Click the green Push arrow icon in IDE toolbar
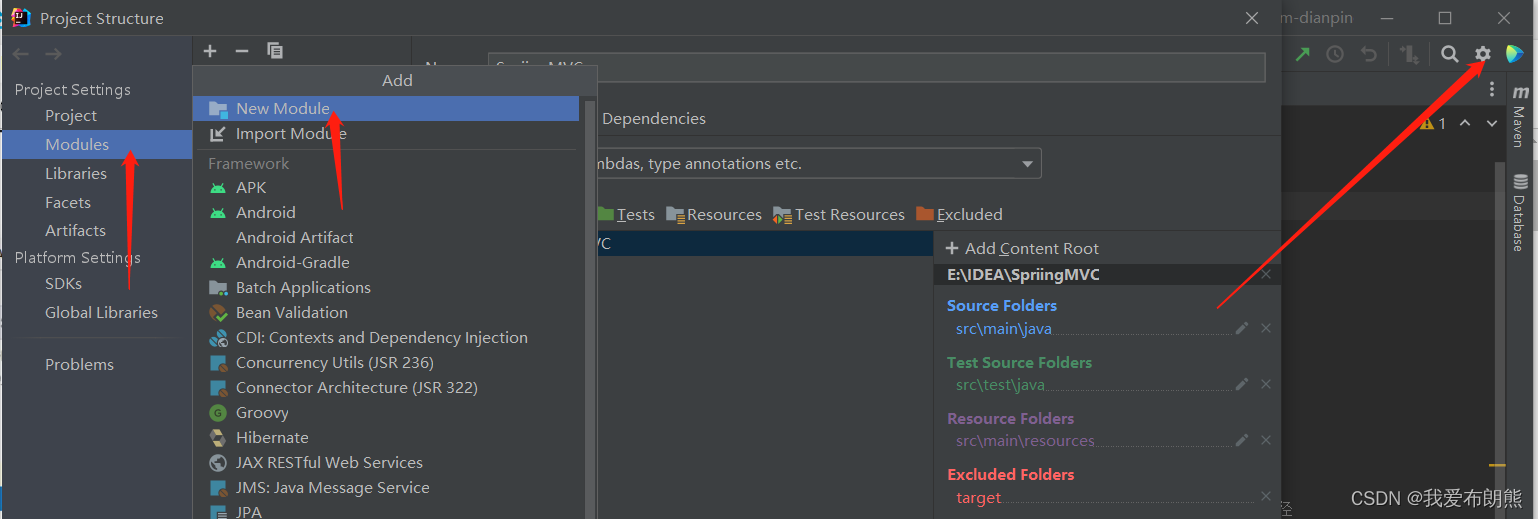The width and height of the screenshot is (1538, 519). tap(1302, 55)
